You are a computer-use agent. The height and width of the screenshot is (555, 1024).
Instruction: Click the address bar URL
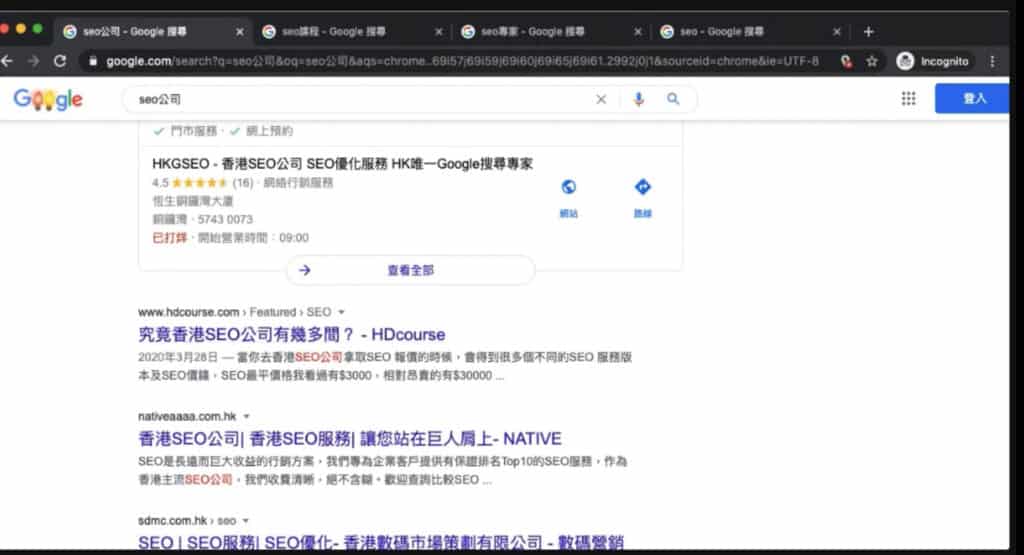click(x=462, y=61)
